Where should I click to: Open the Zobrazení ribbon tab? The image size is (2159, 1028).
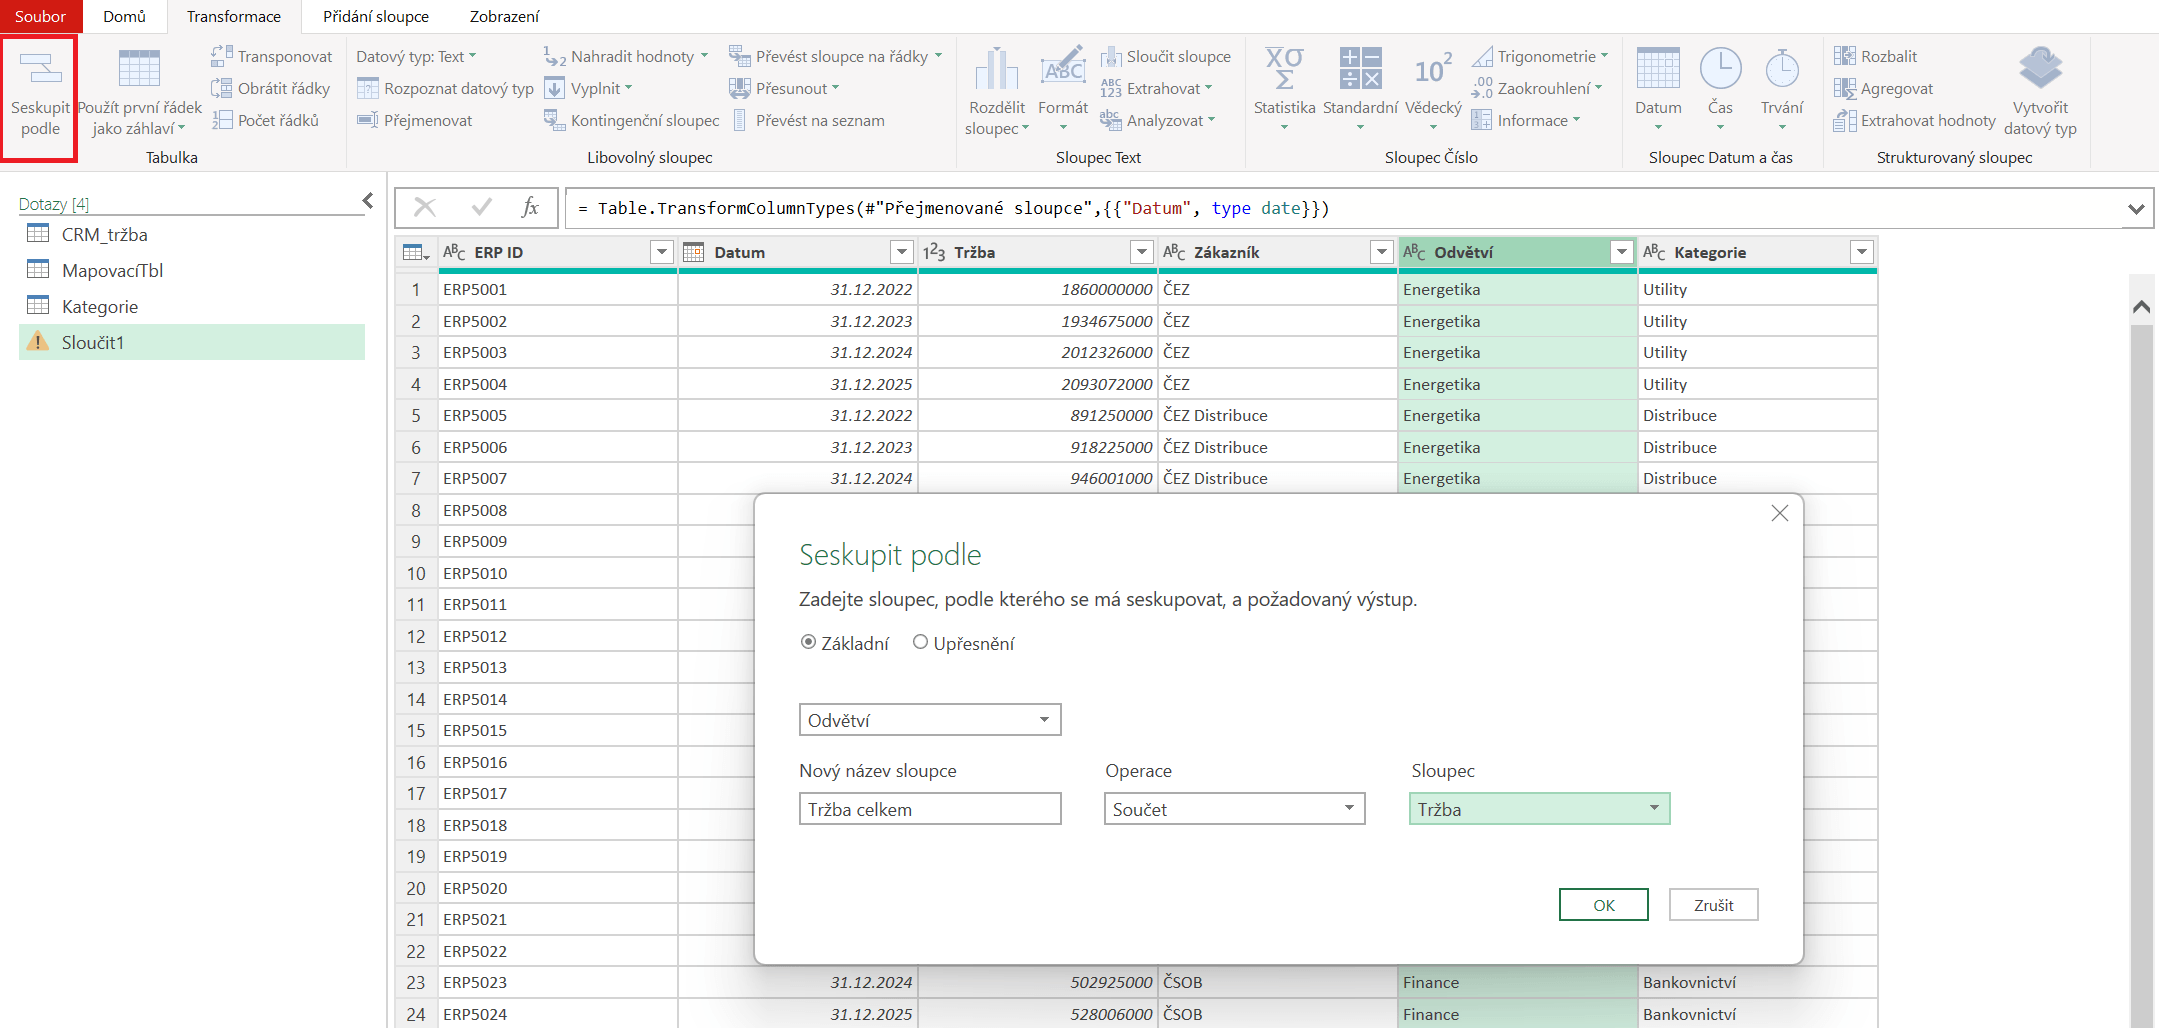coord(504,16)
